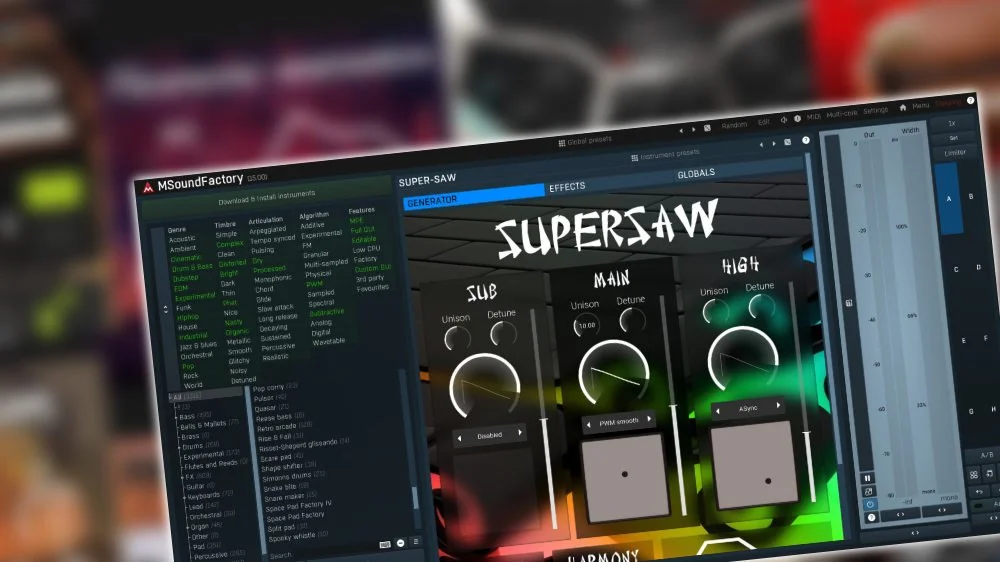
Task: Open the Settings menu
Action: [875, 110]
